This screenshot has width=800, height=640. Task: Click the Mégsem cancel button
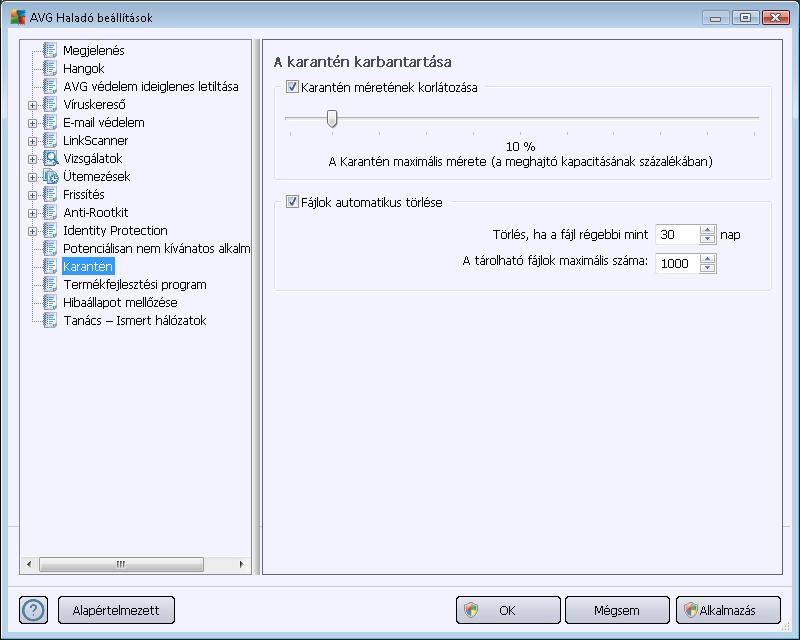click(617, 610)
